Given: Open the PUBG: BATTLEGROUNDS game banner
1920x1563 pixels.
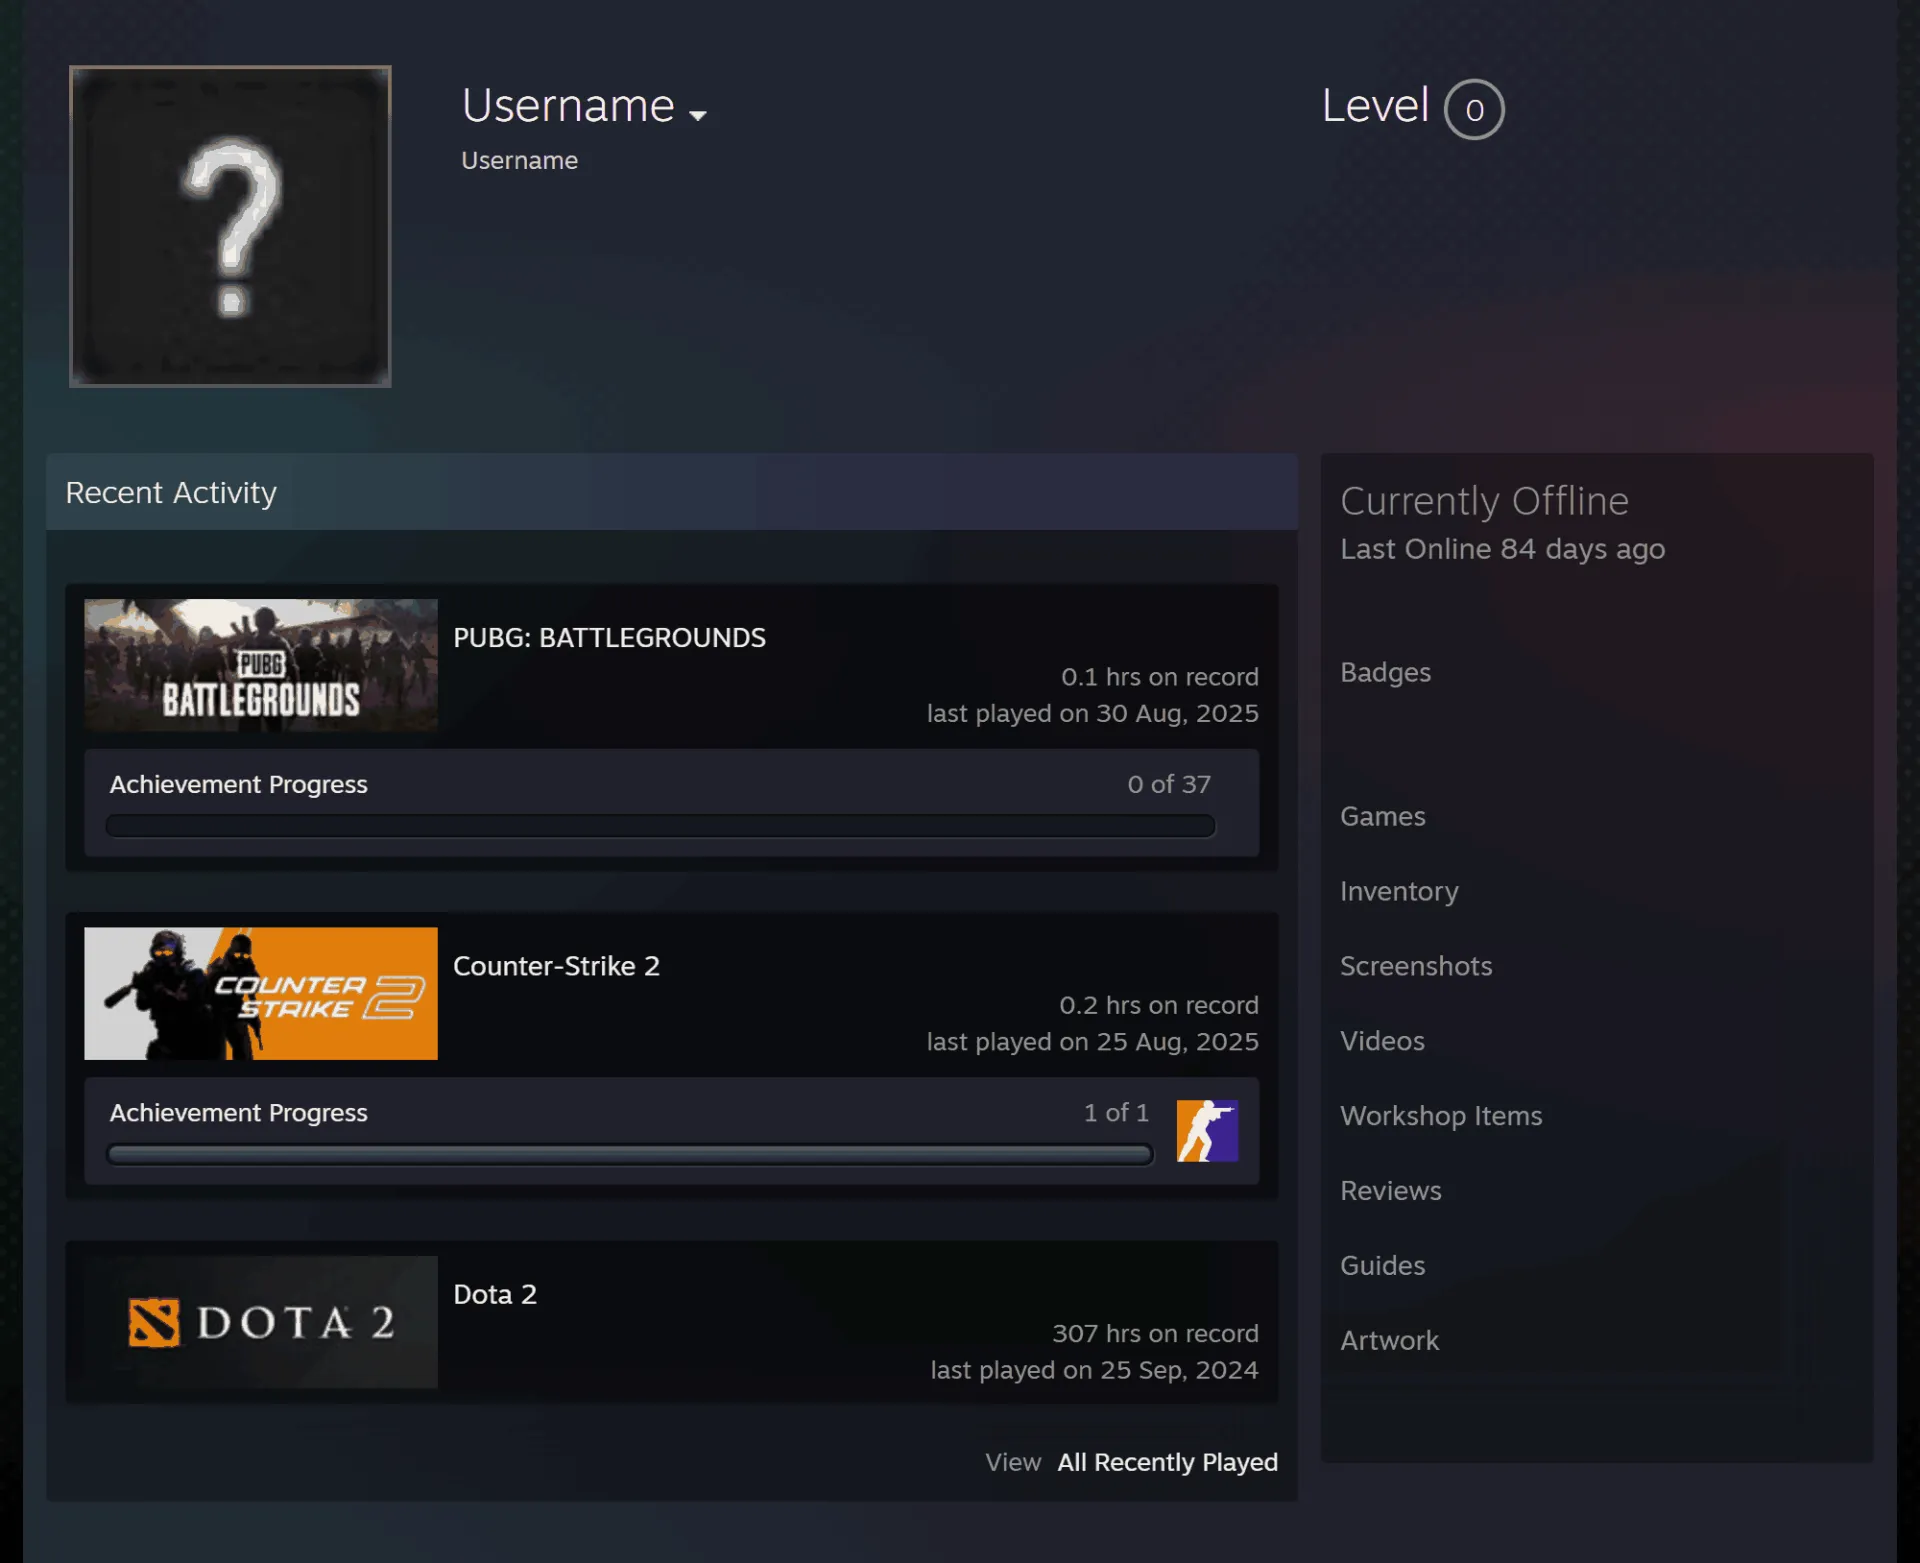Looking at the screenshot, I should 261,665.
